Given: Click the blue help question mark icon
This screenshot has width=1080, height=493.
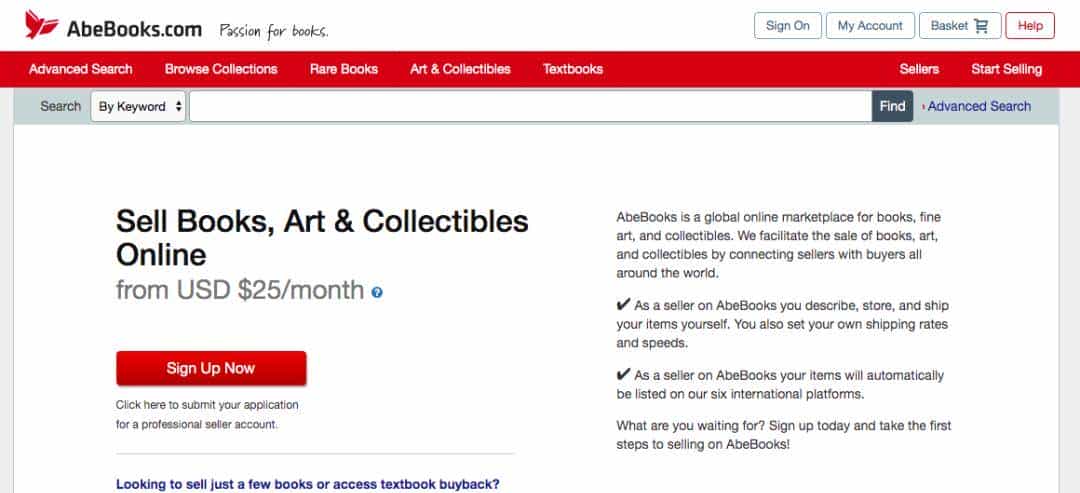Looking at the screenshot, I should (x=377, y=293).
